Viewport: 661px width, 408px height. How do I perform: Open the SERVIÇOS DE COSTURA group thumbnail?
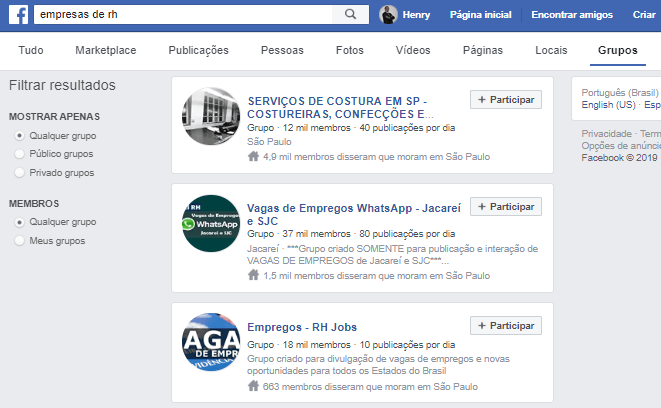tap(211, 116)
